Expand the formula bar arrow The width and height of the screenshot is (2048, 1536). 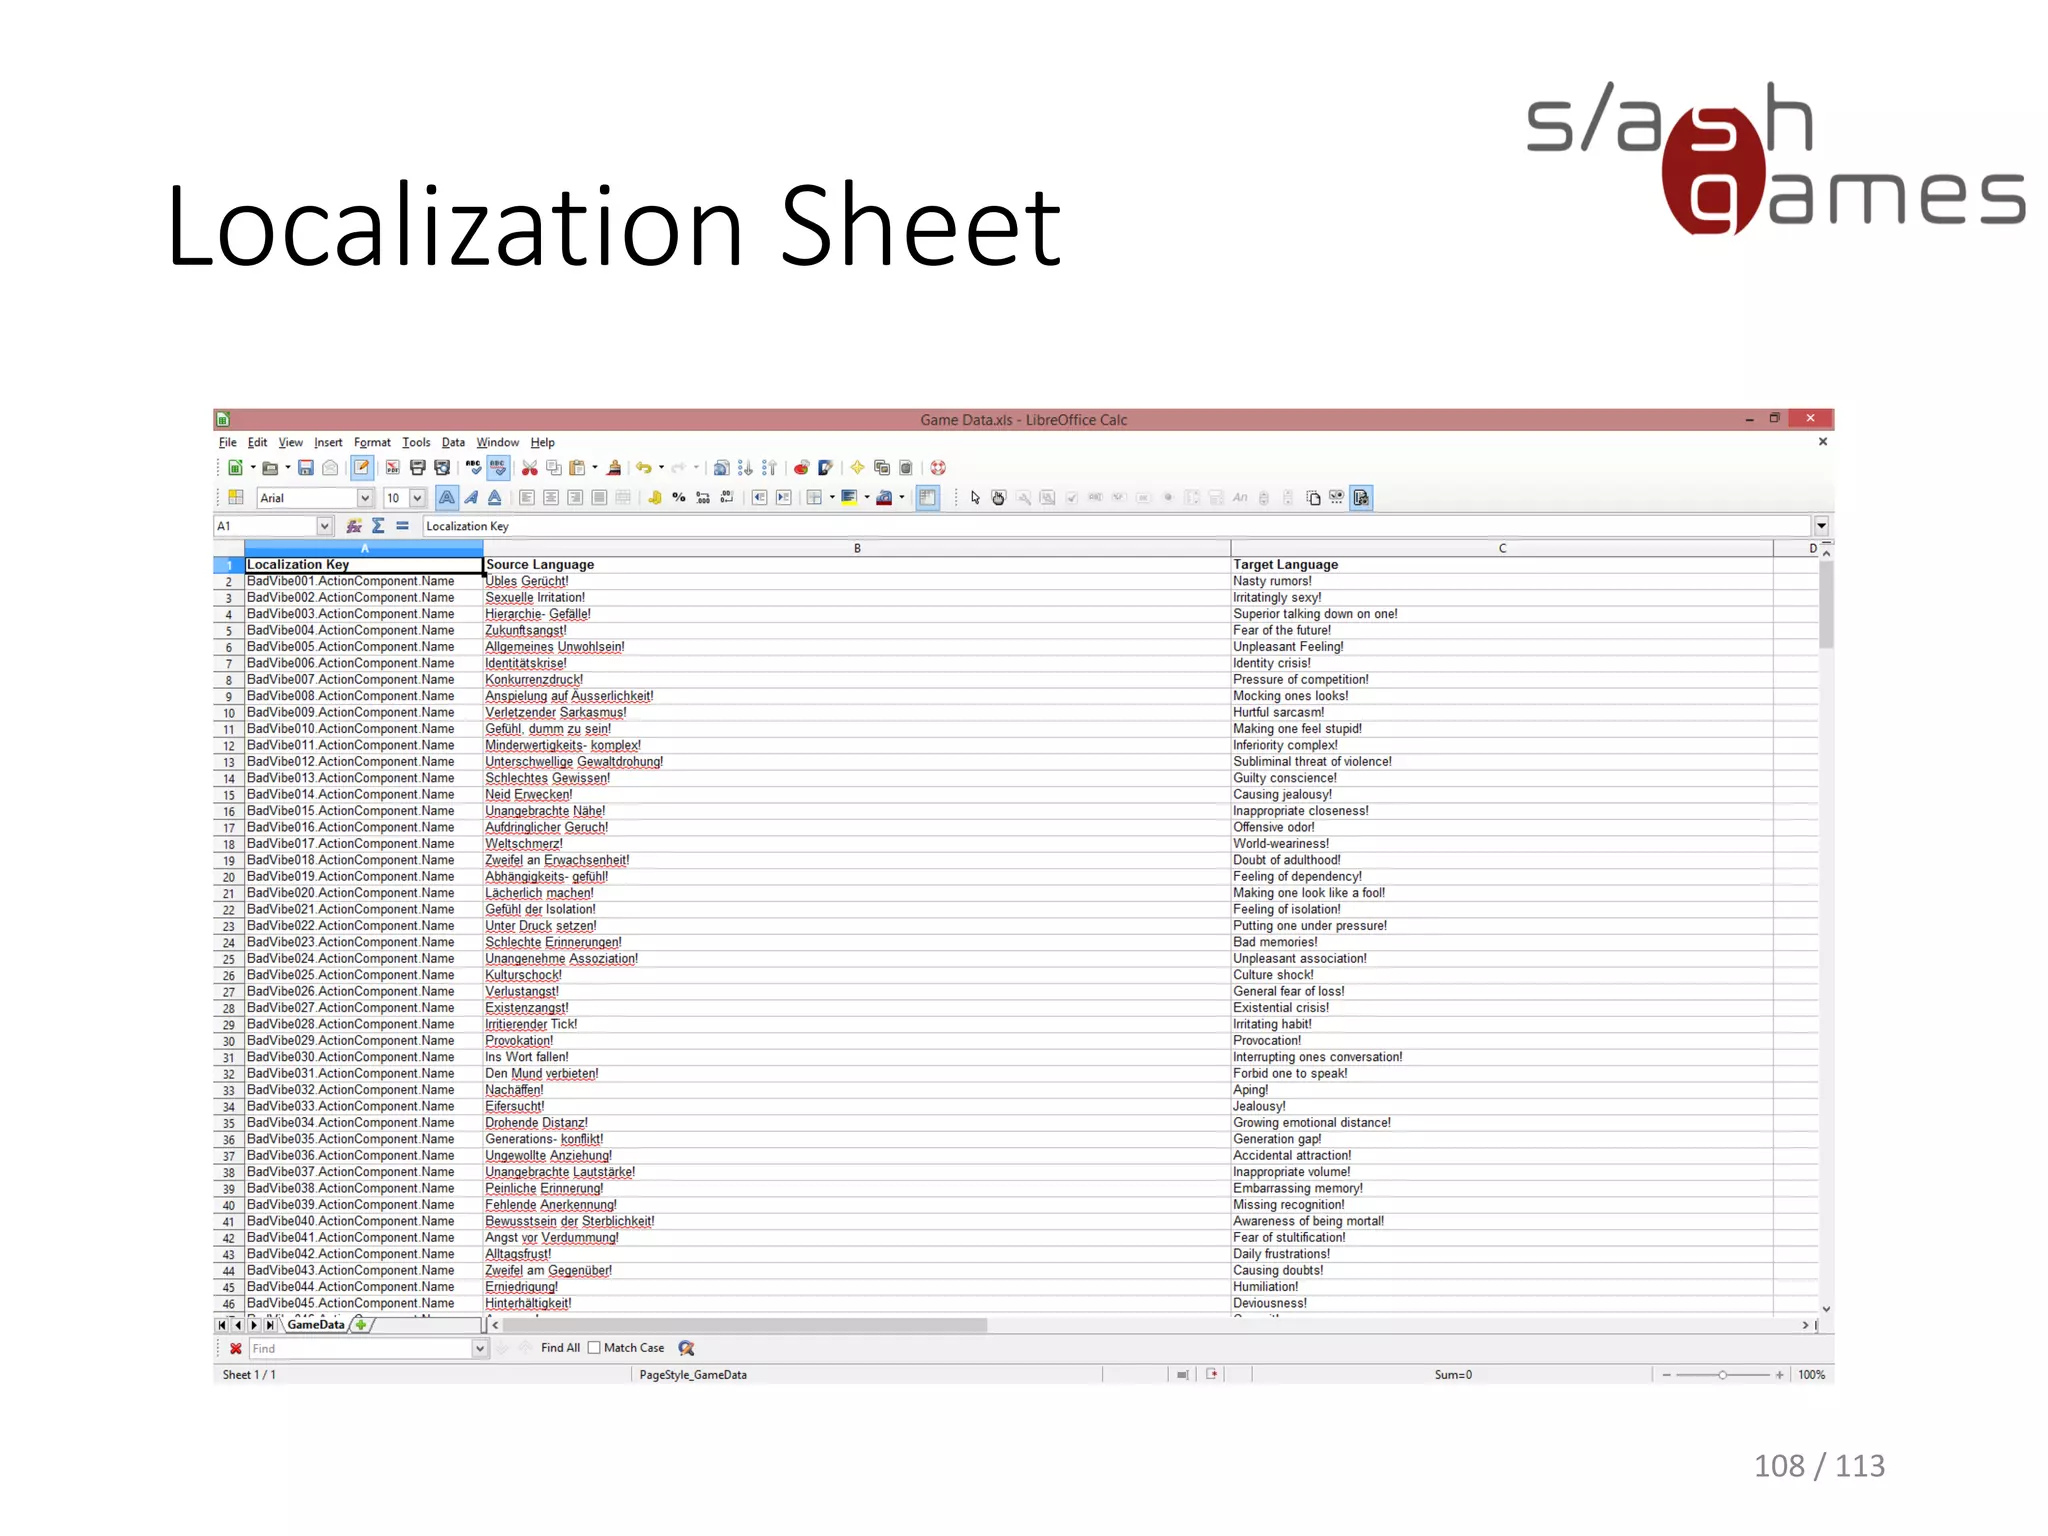tap(1822, 526)
